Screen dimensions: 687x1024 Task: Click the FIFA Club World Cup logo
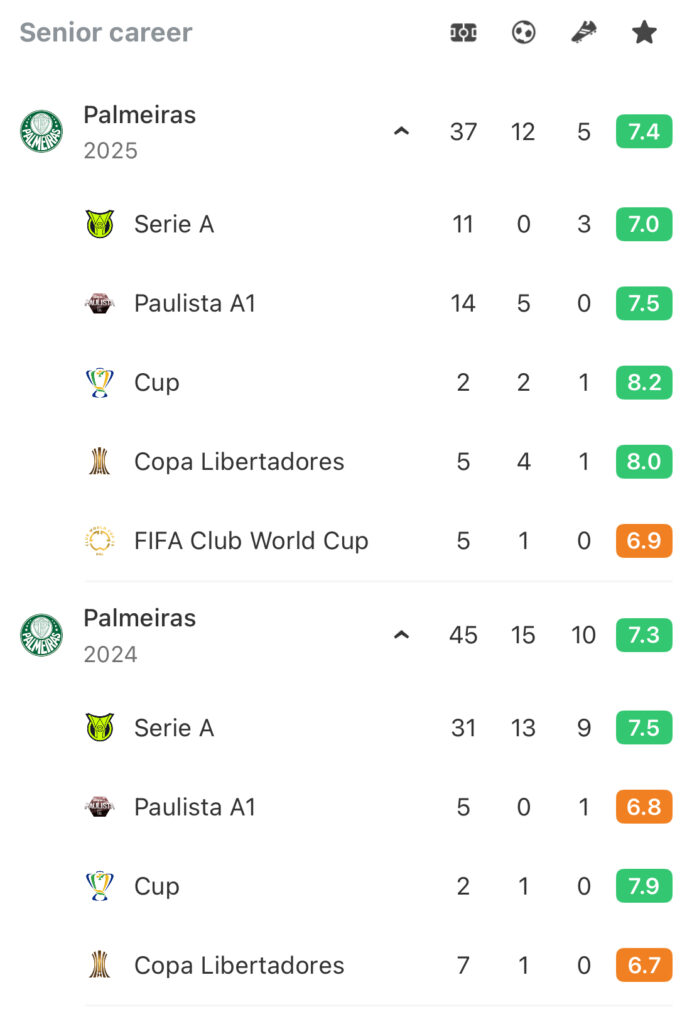pos(100,541)
